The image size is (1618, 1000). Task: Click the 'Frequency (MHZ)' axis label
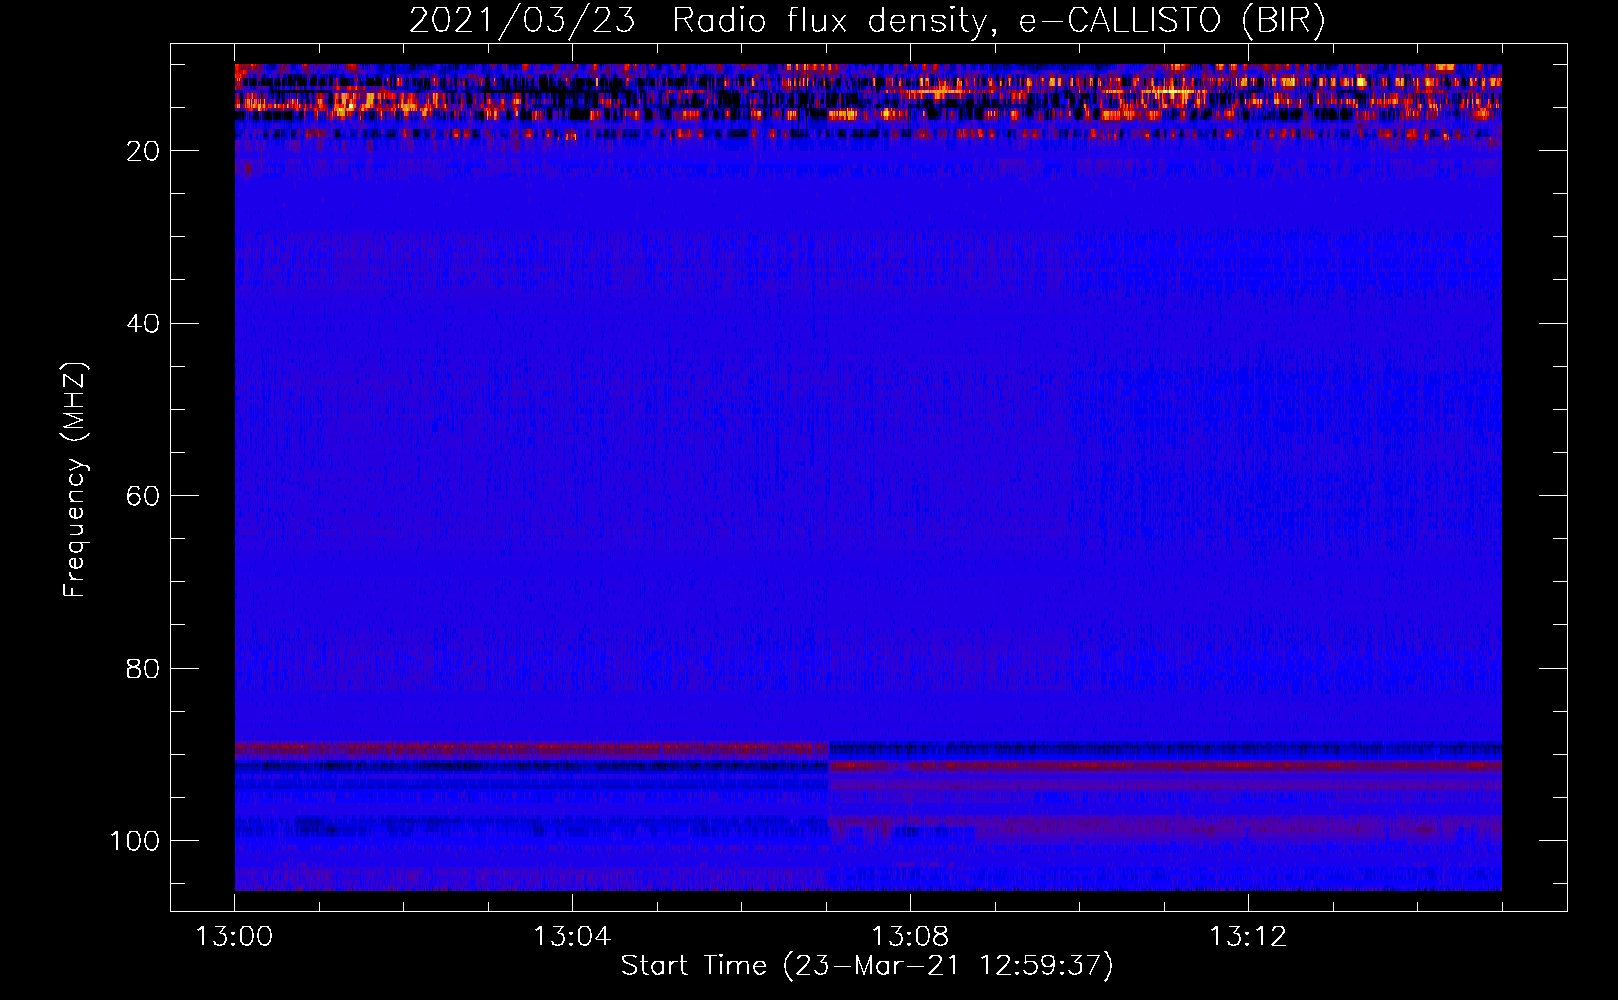(75, 480)
